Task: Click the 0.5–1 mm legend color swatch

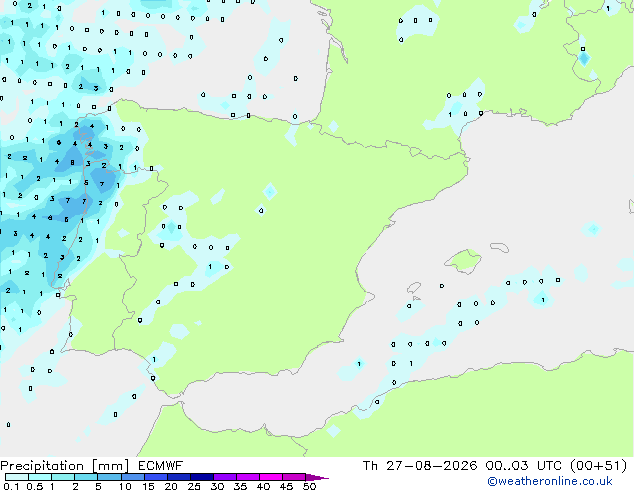Action: [40, 477]
